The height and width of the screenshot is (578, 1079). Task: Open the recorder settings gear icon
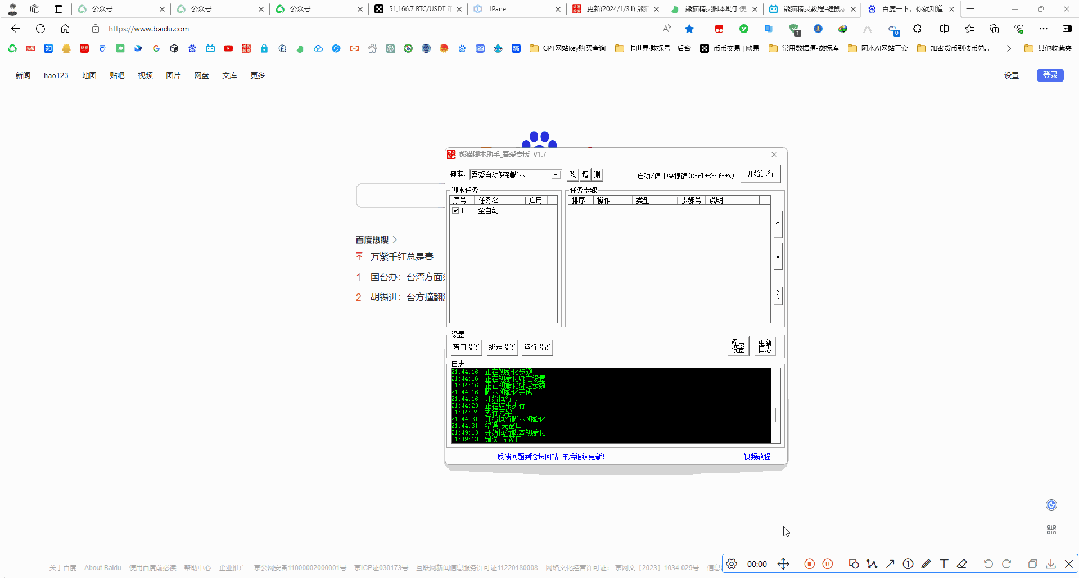pos(731,564)
